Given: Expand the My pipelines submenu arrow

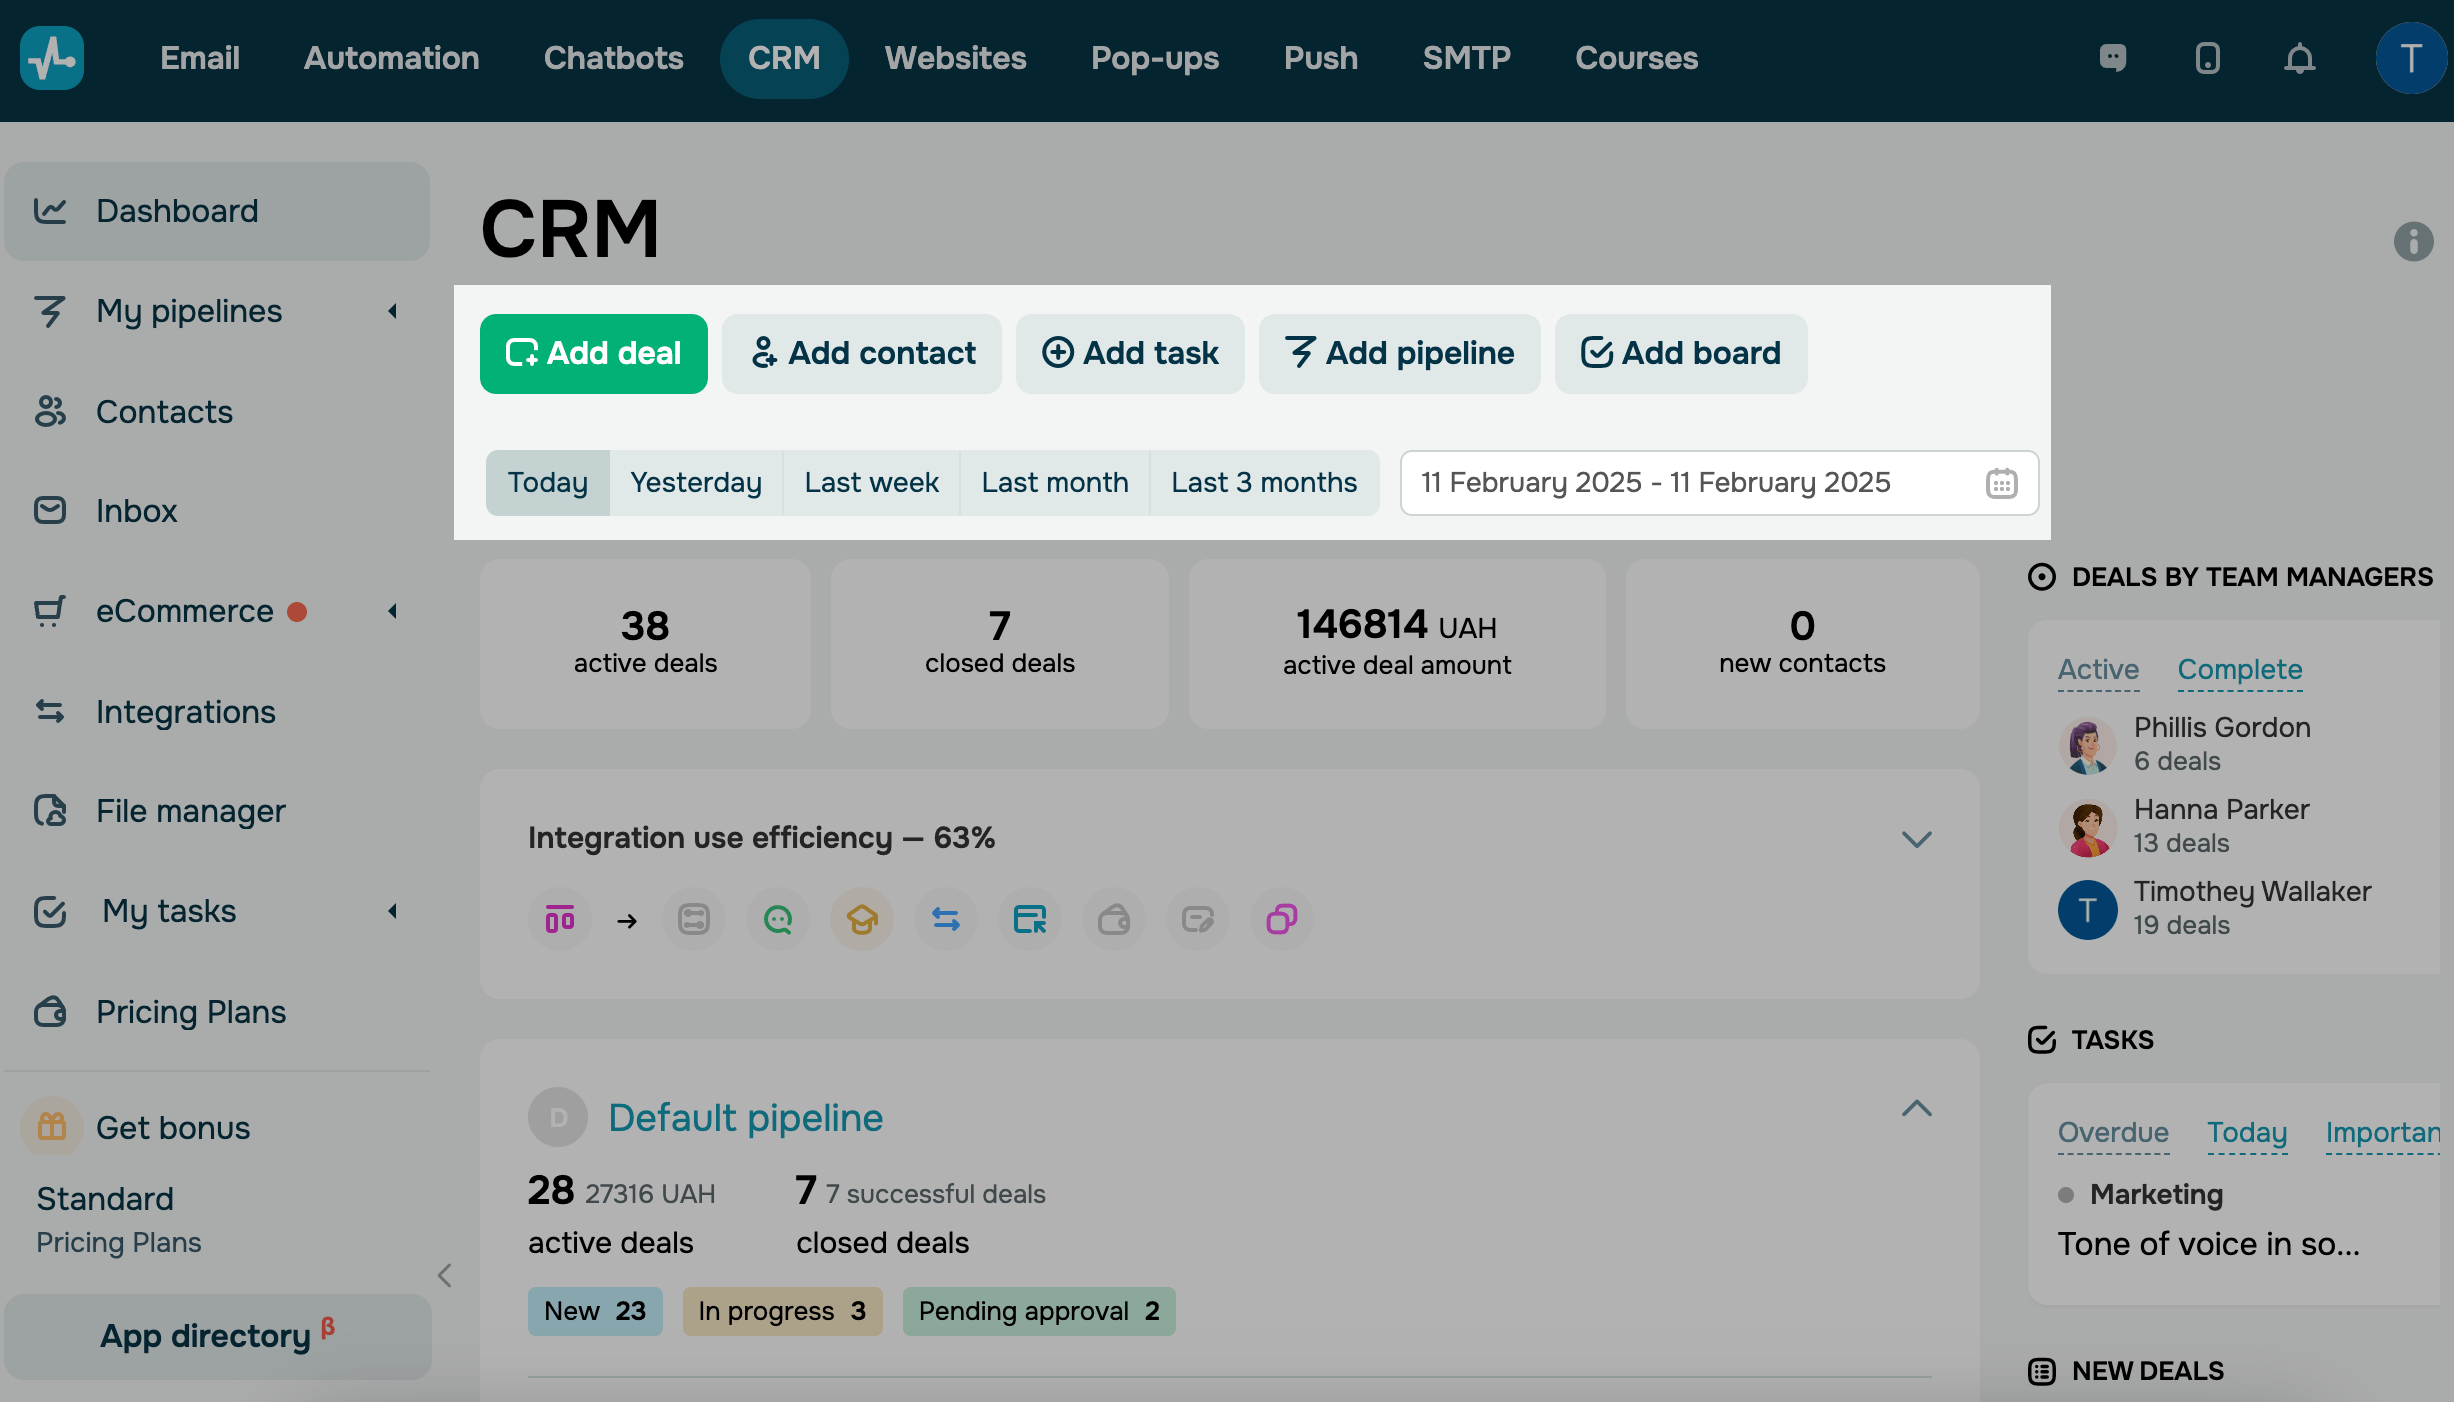Looking at the screenshot, I should coord(393,311).
